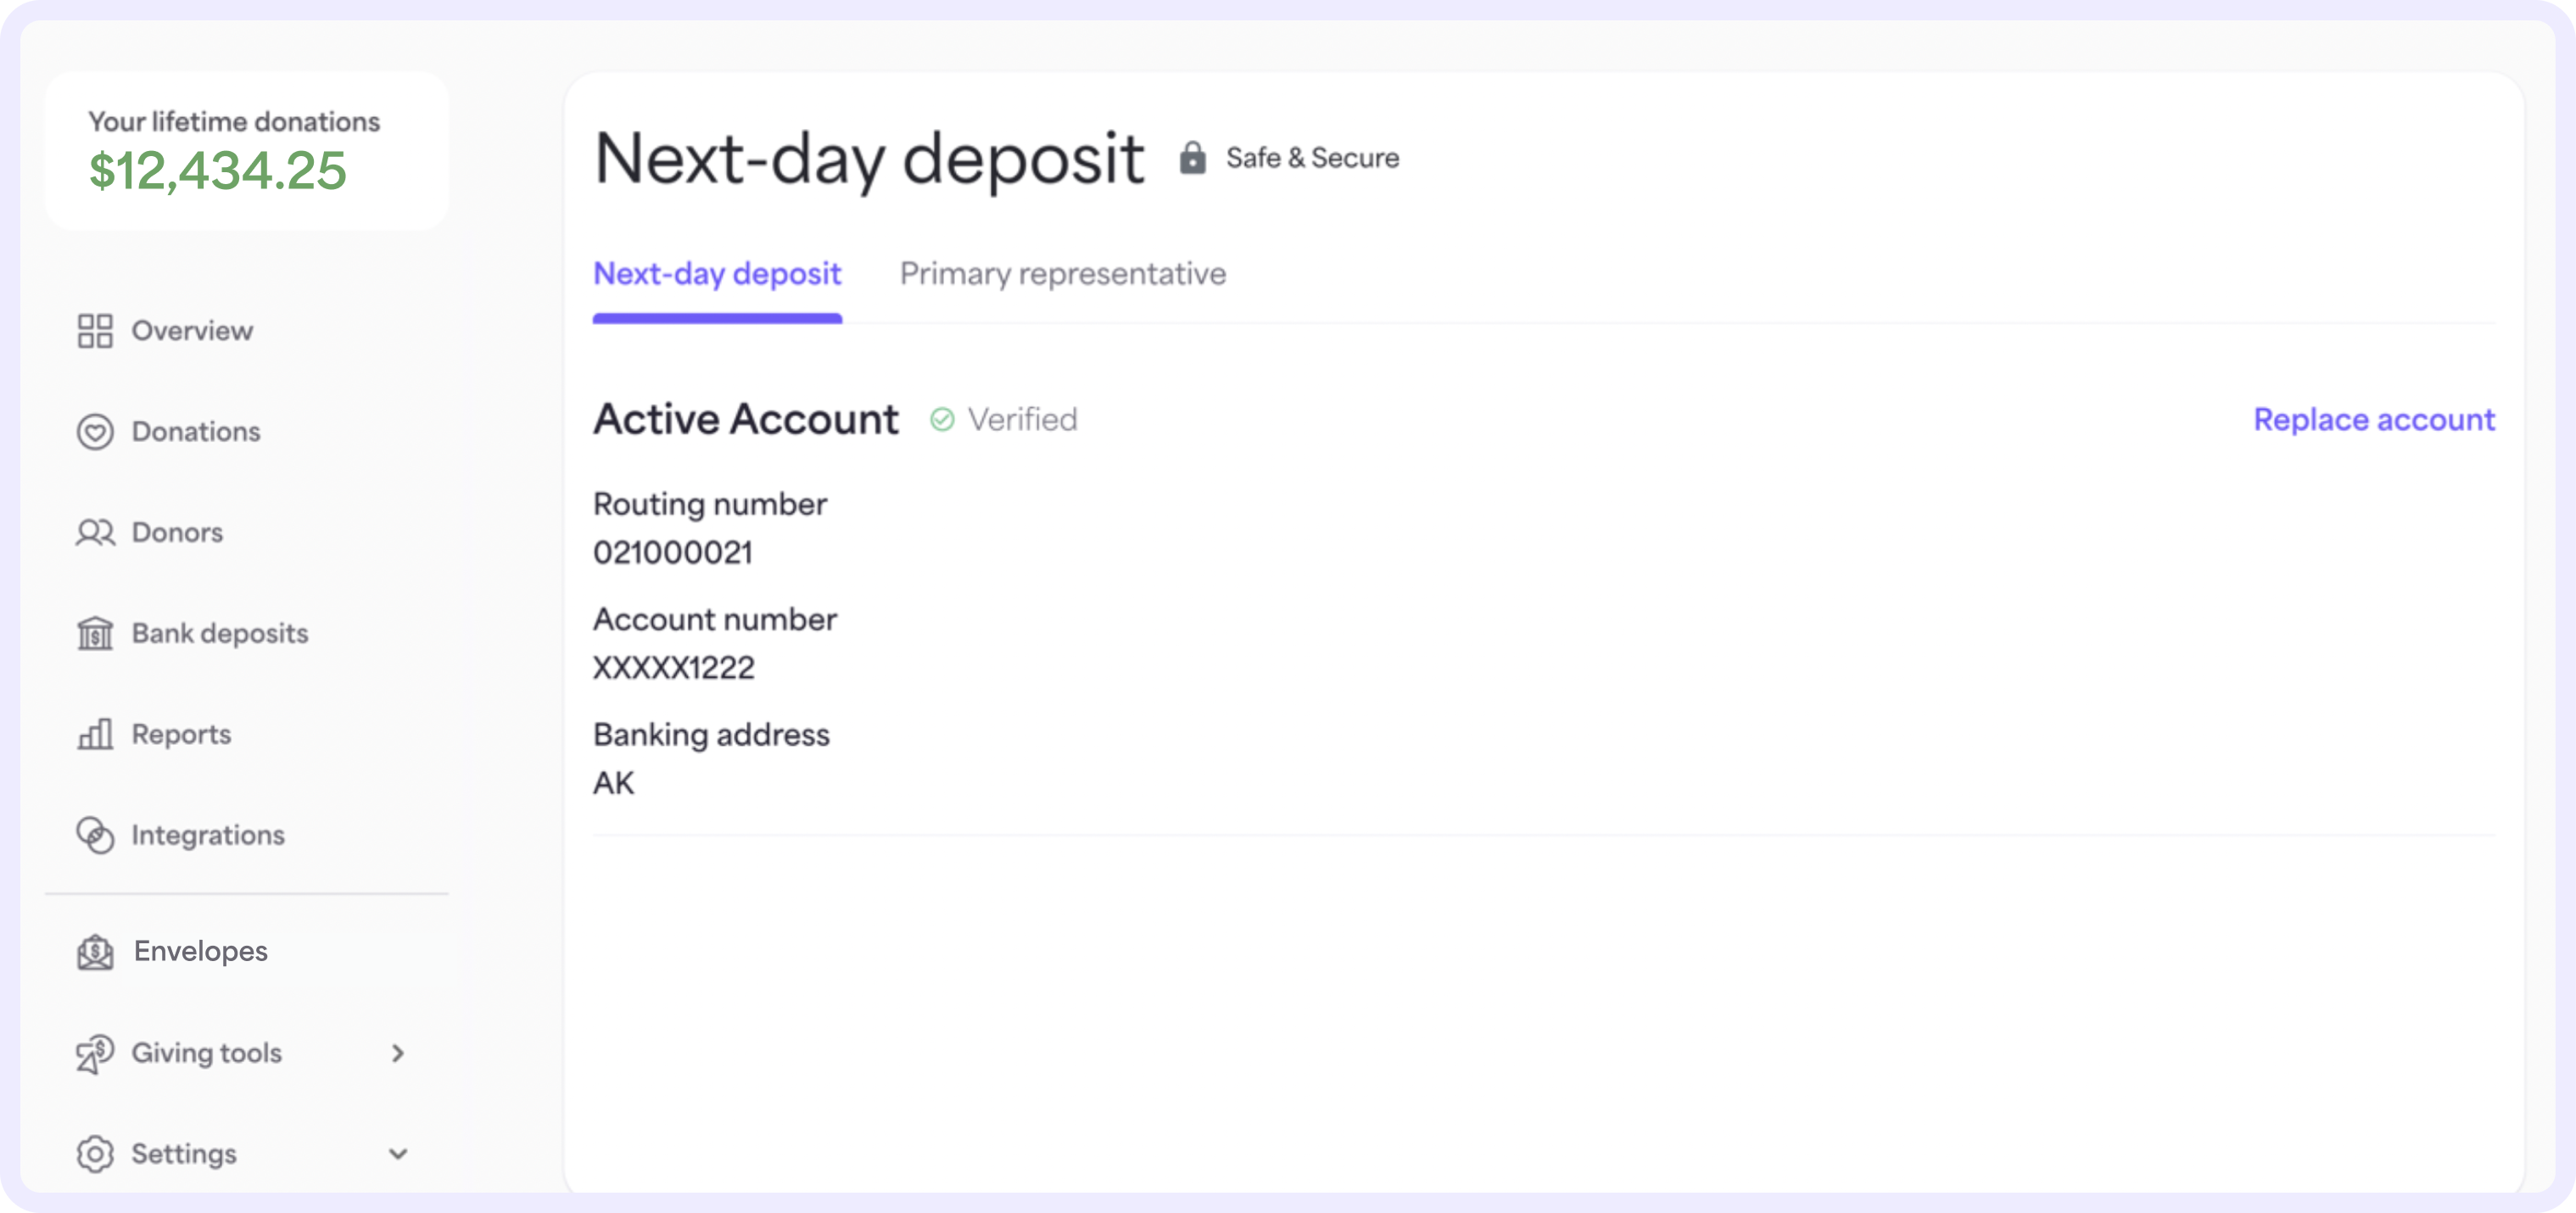Viewport: 2576px width, 1213px height.
Task: Click the Donors sidebar icon
Action: (93, 531)
